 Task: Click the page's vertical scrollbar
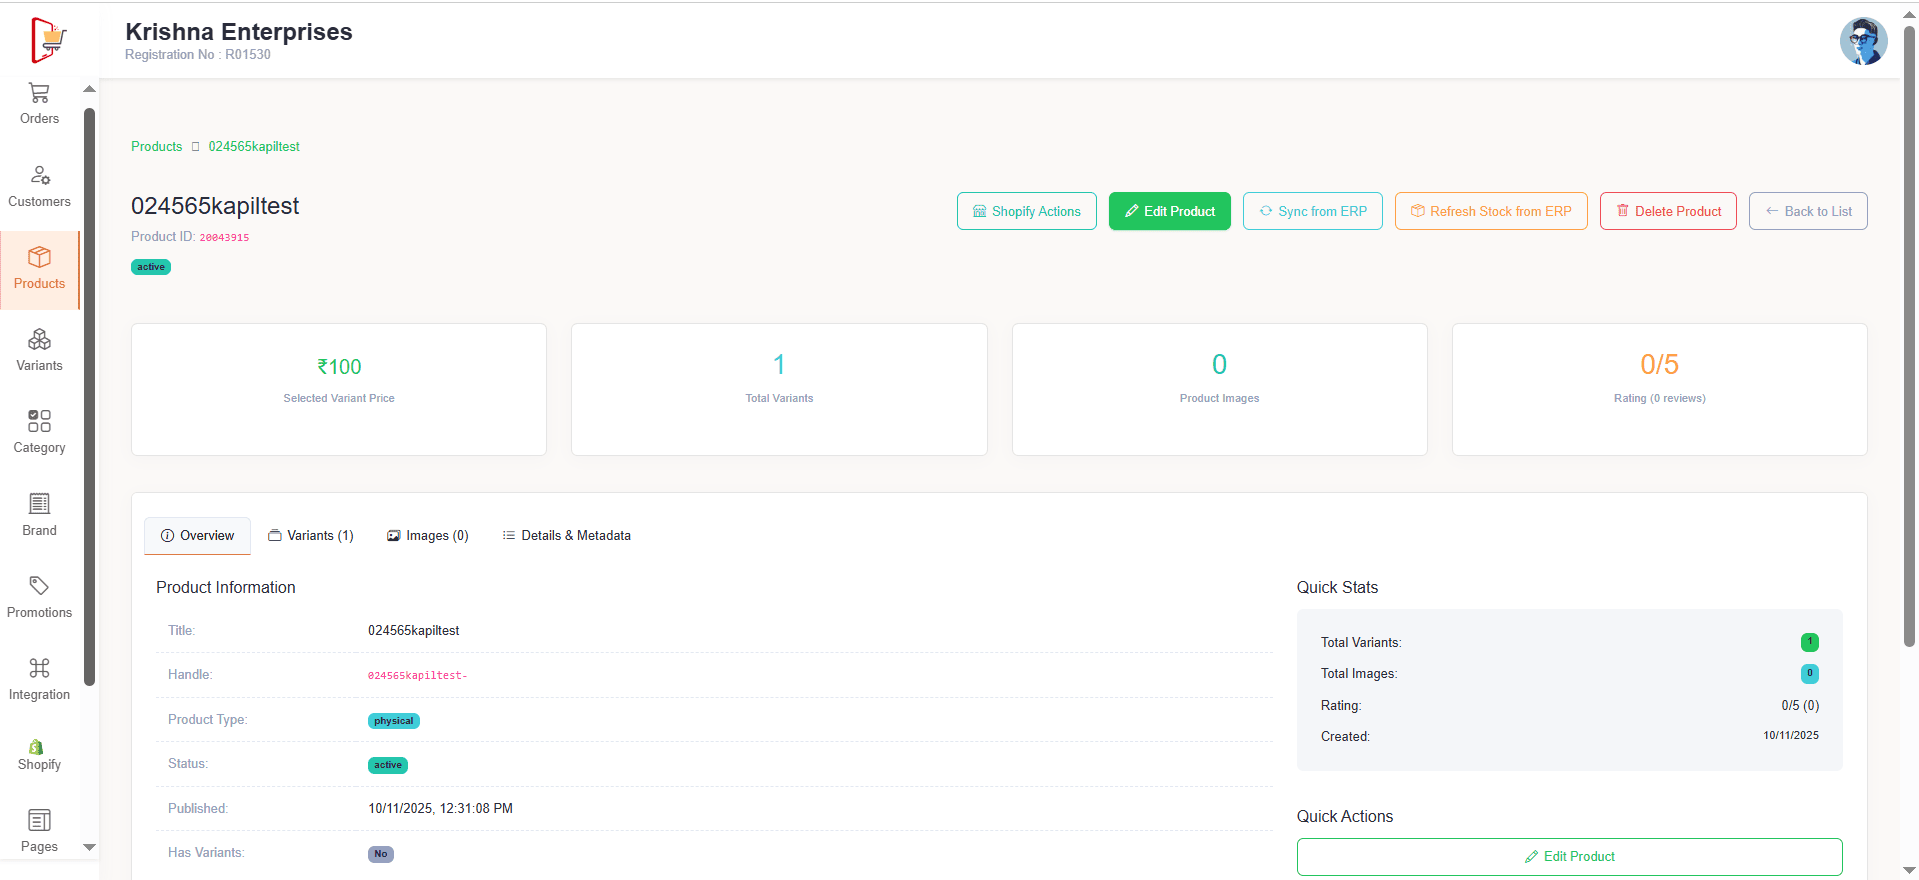coord(1909,340)
